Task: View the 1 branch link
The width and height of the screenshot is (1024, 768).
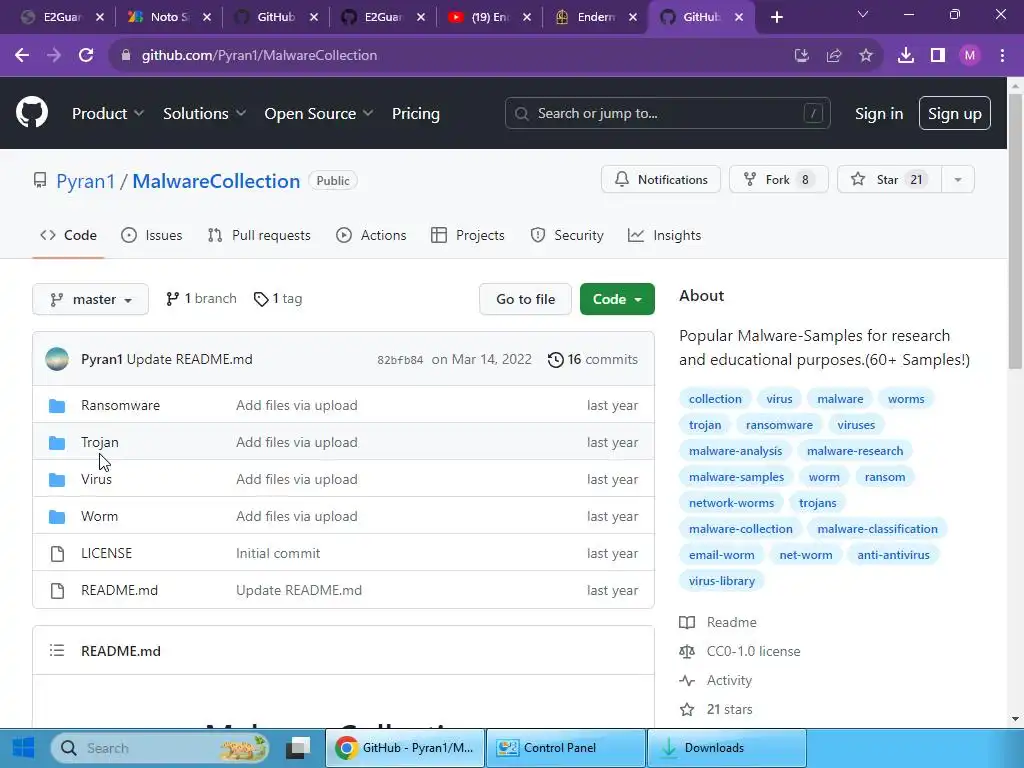Action: pos(201,298)
